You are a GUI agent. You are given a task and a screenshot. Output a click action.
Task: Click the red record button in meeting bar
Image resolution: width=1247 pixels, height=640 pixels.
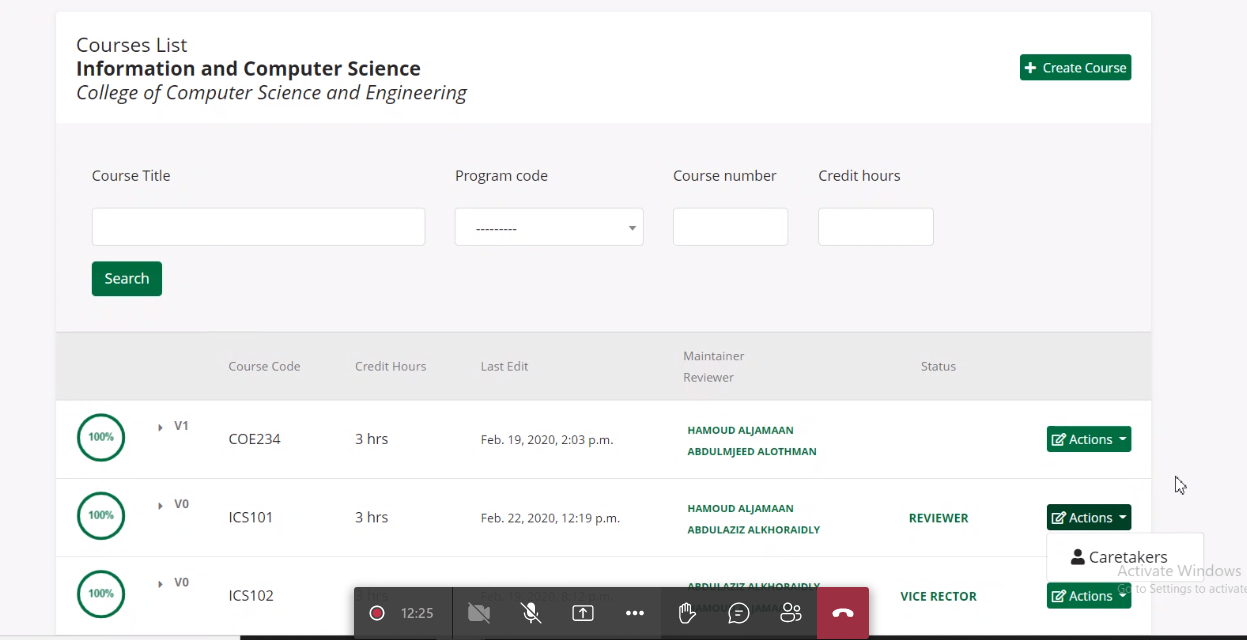[x=377, y=613]
